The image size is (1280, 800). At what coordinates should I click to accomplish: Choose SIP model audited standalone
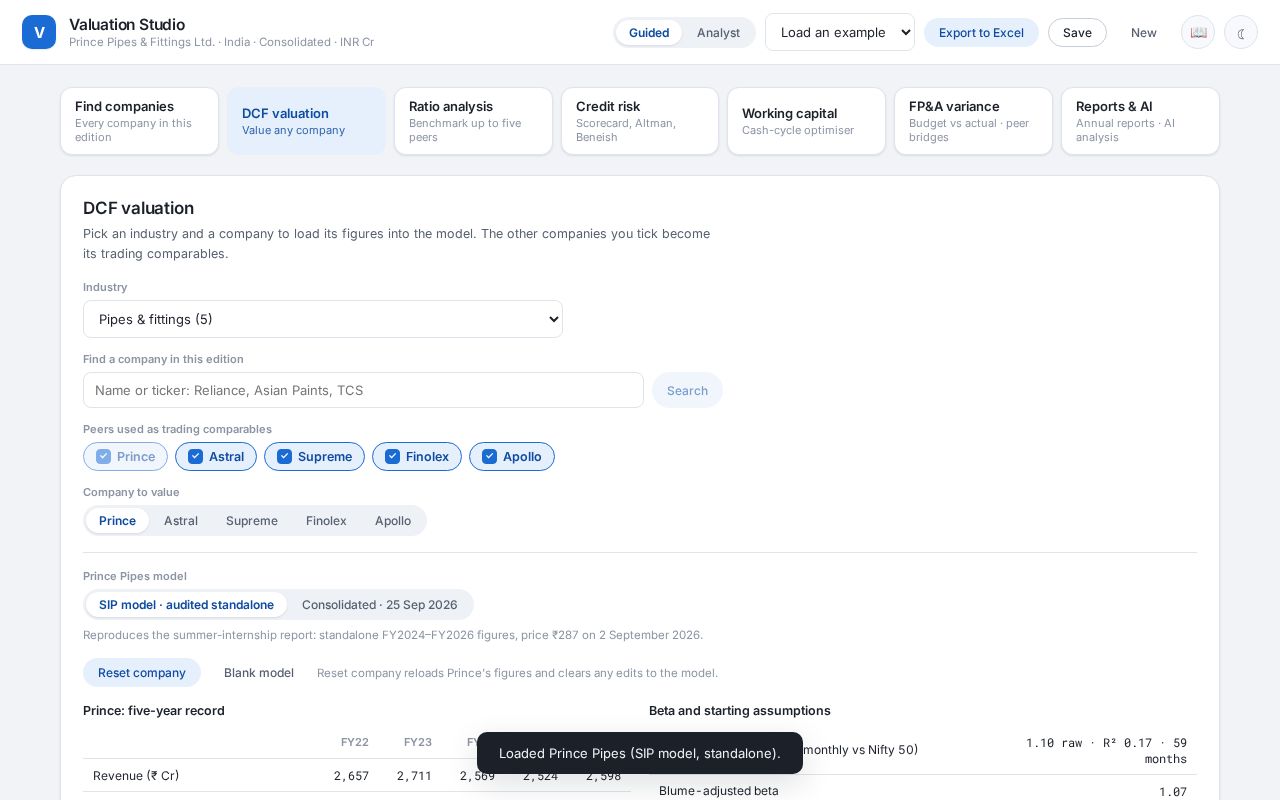(186, 604)
